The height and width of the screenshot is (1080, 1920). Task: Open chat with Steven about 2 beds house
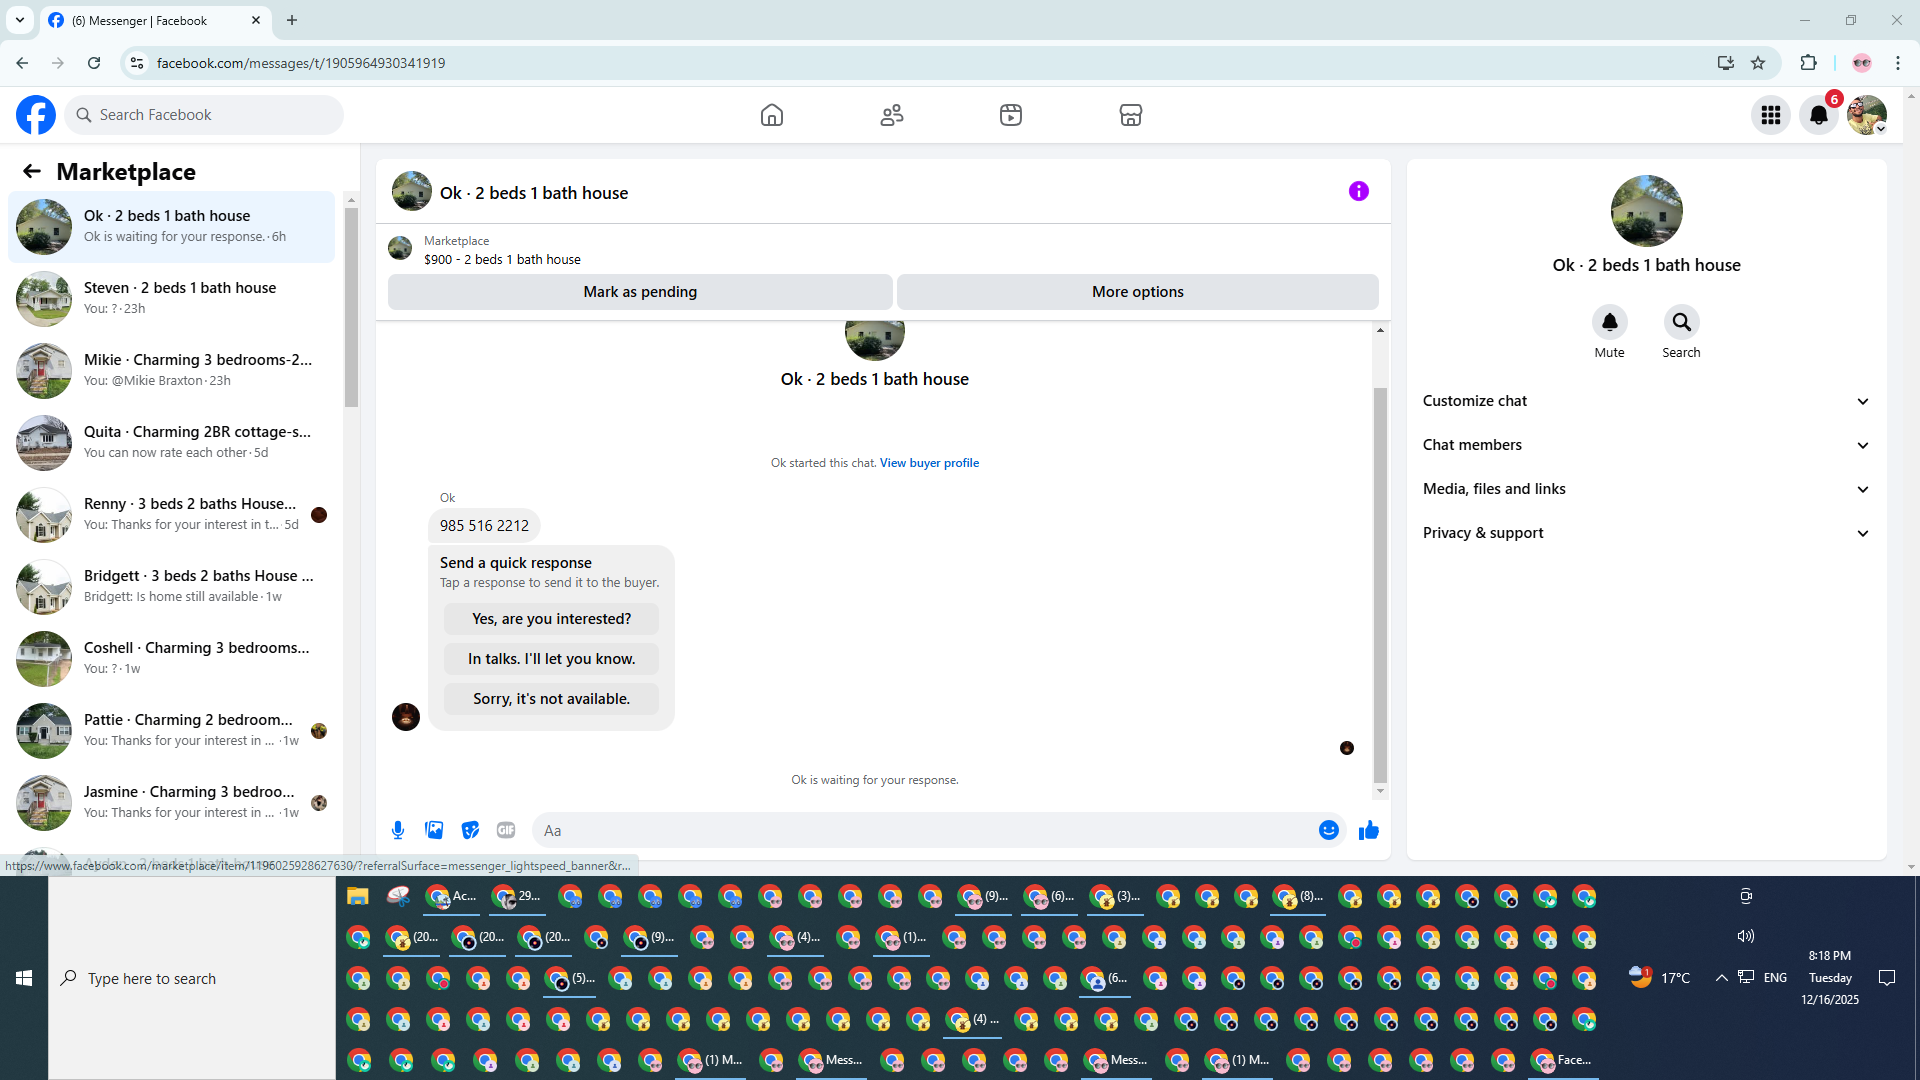pos(171,299)
